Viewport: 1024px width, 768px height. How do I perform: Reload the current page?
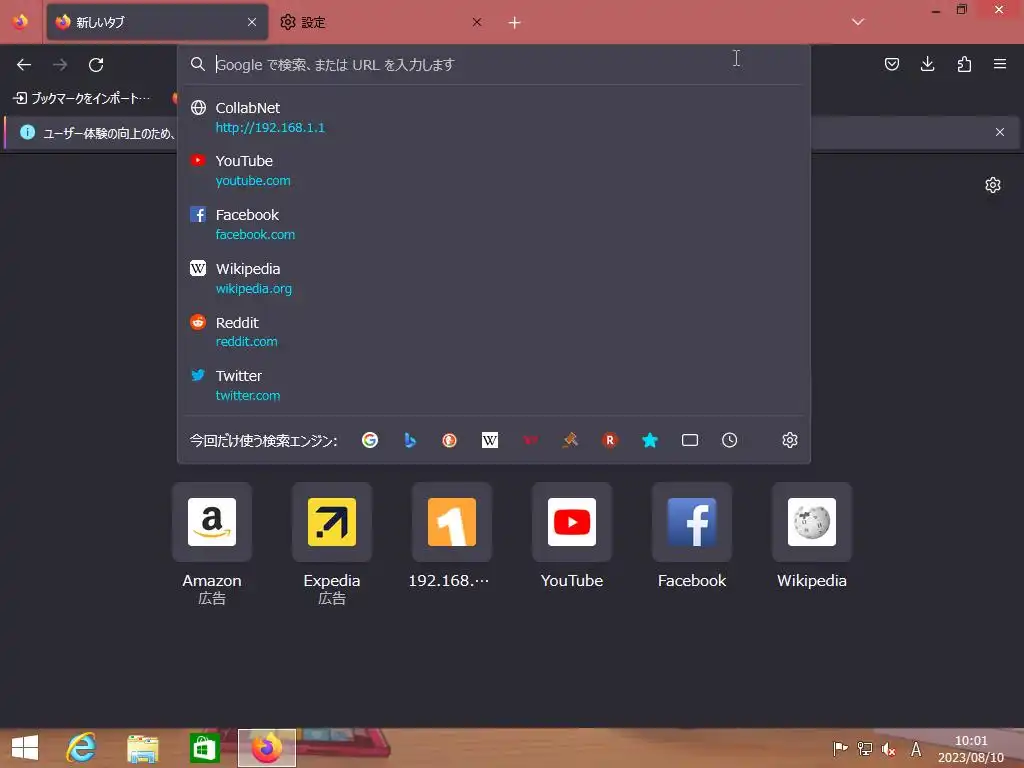[x=96, y=65]
